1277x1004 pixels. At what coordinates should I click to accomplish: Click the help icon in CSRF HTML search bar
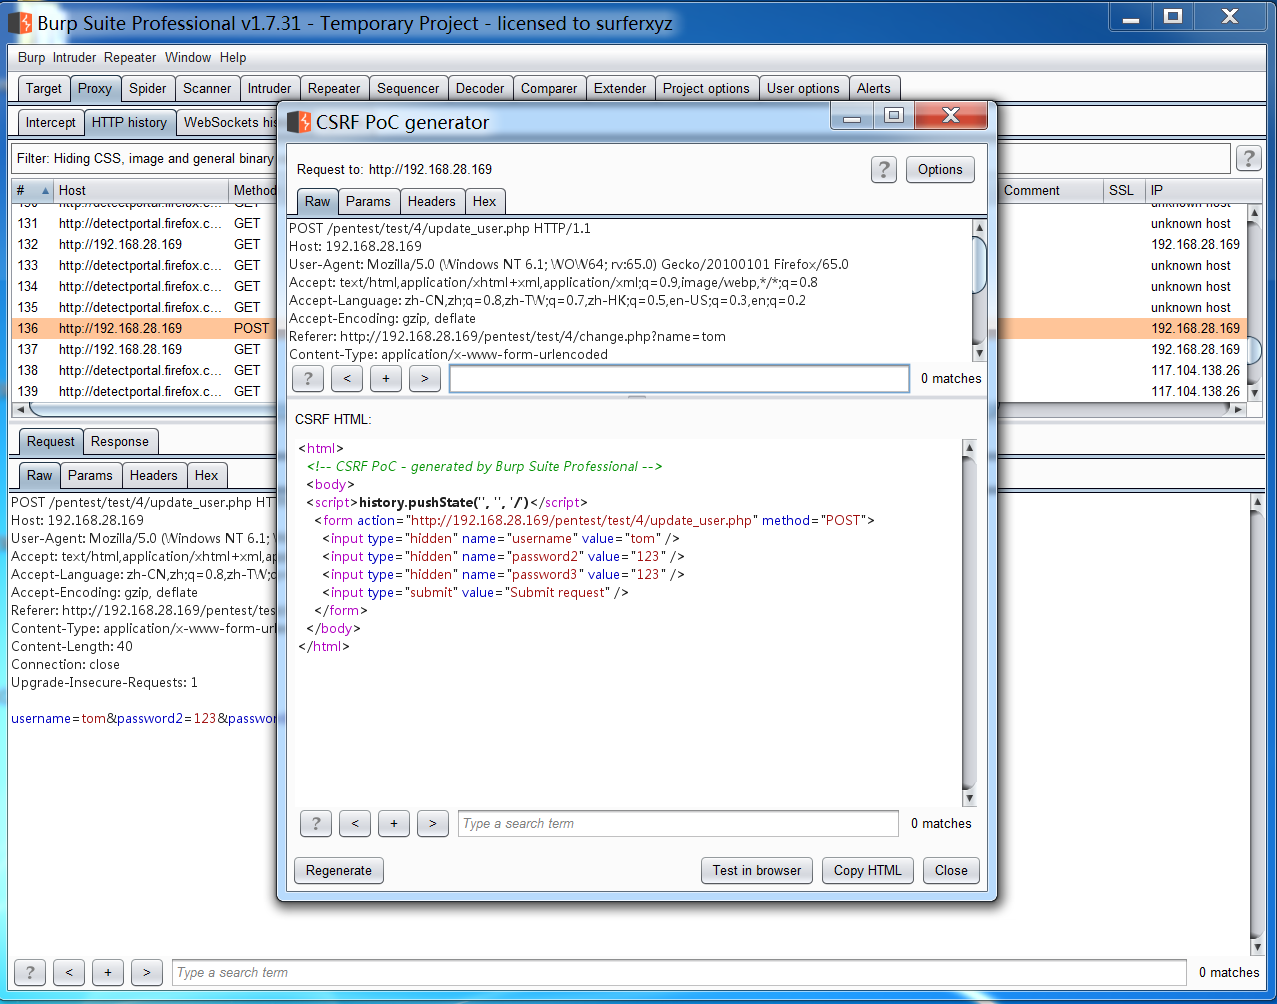click(316, 823)
